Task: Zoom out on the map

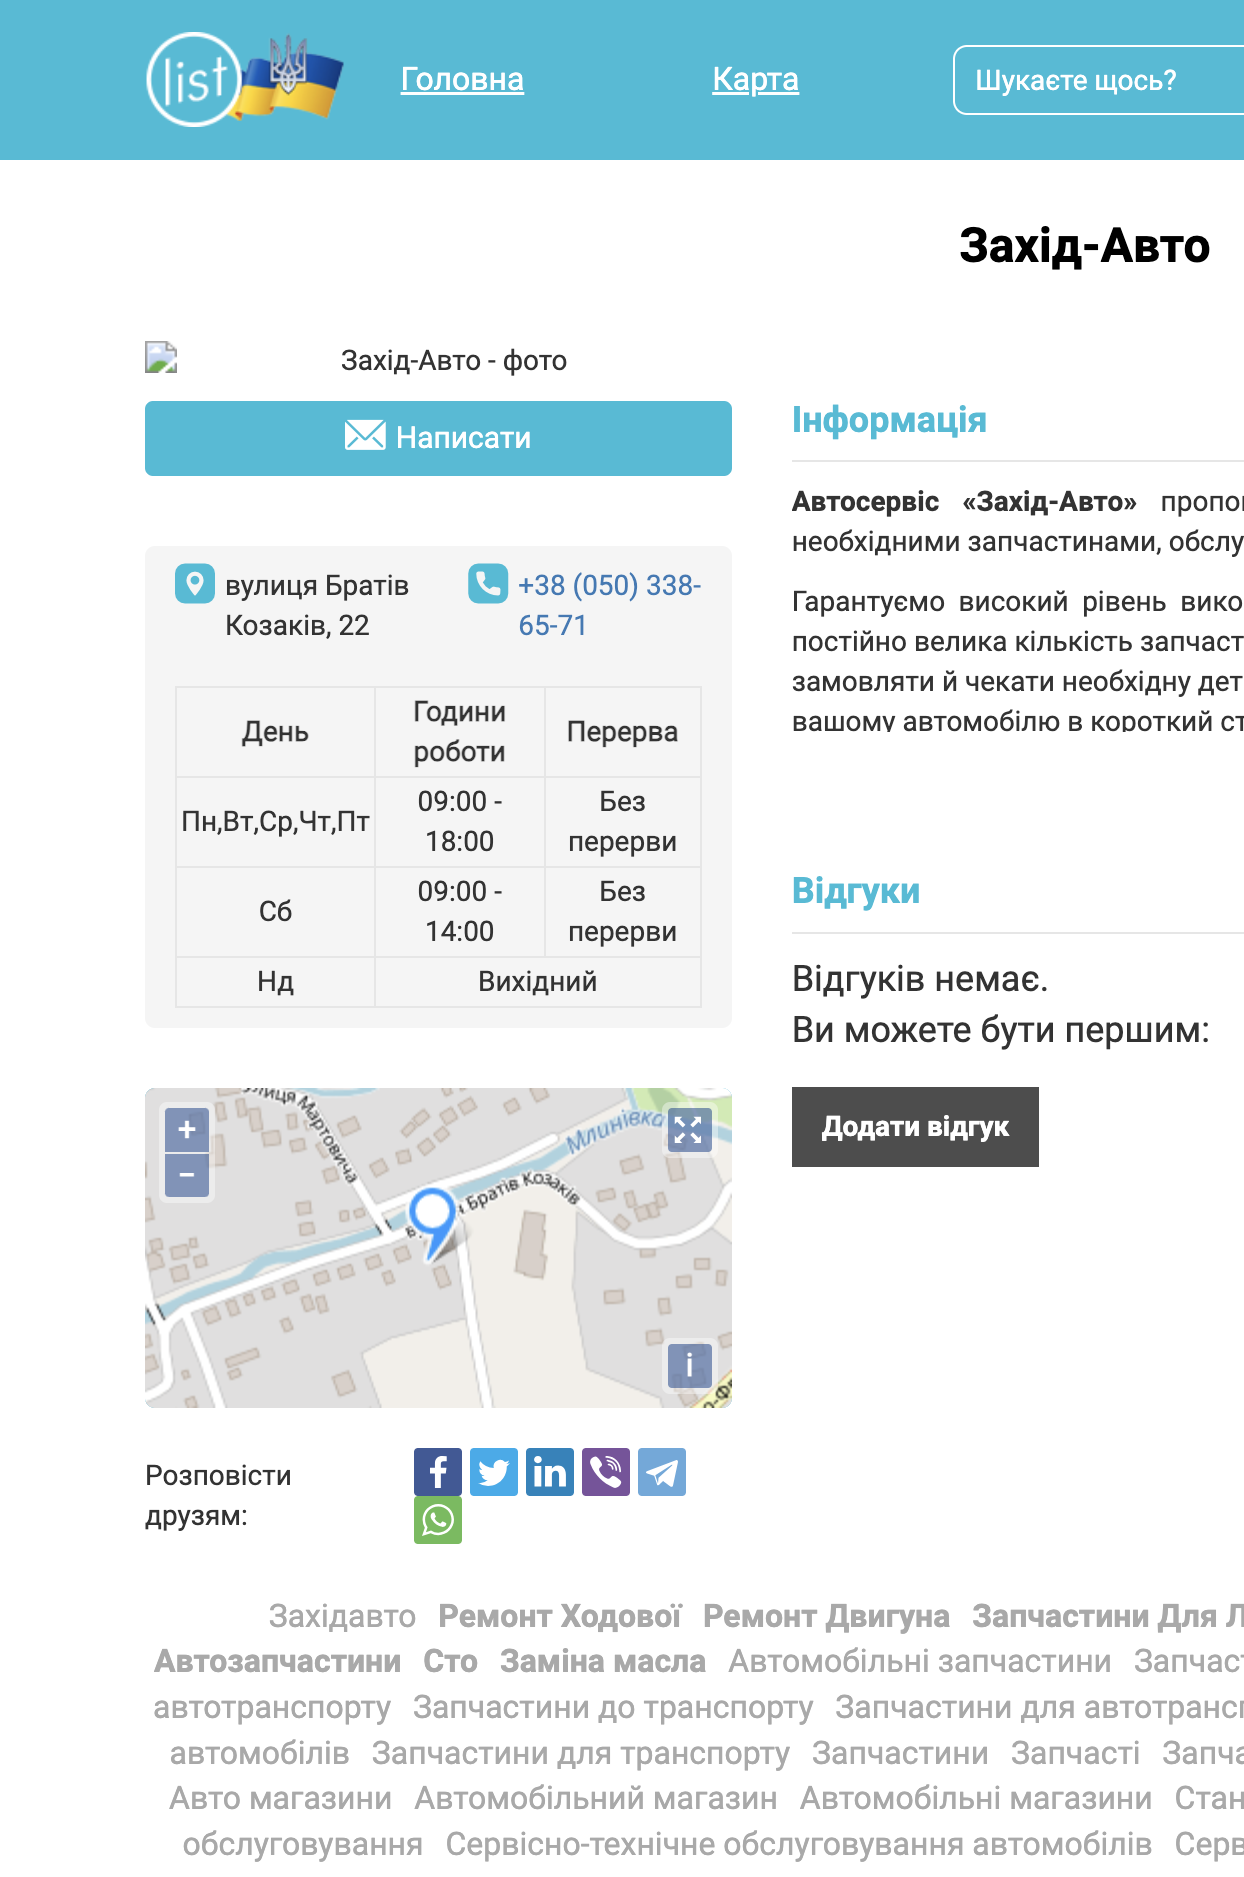Action: 187,1175
